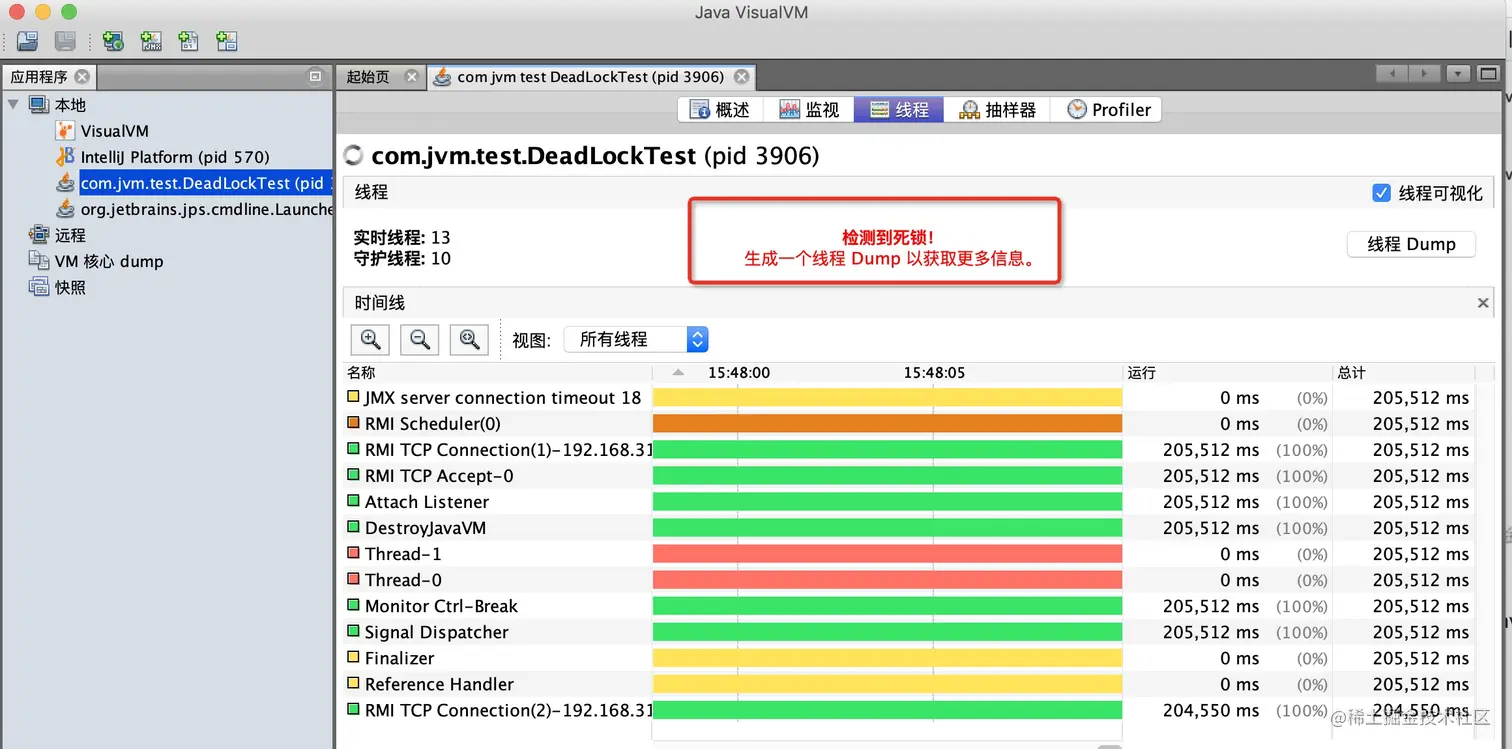Select the Monitor Ctrl-Break thread
Image resolution: width=1512 pixels, height=749 pixels.
click(441, 606)
